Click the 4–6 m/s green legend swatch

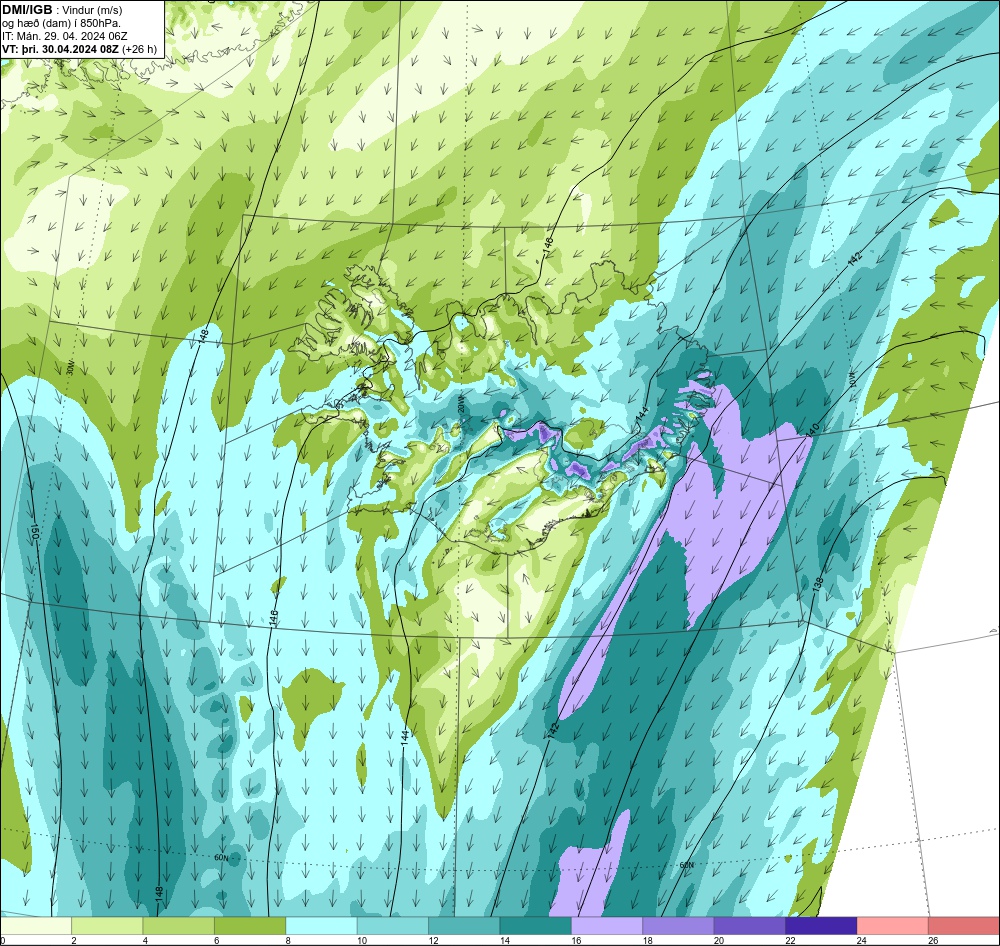coord(179,926)
